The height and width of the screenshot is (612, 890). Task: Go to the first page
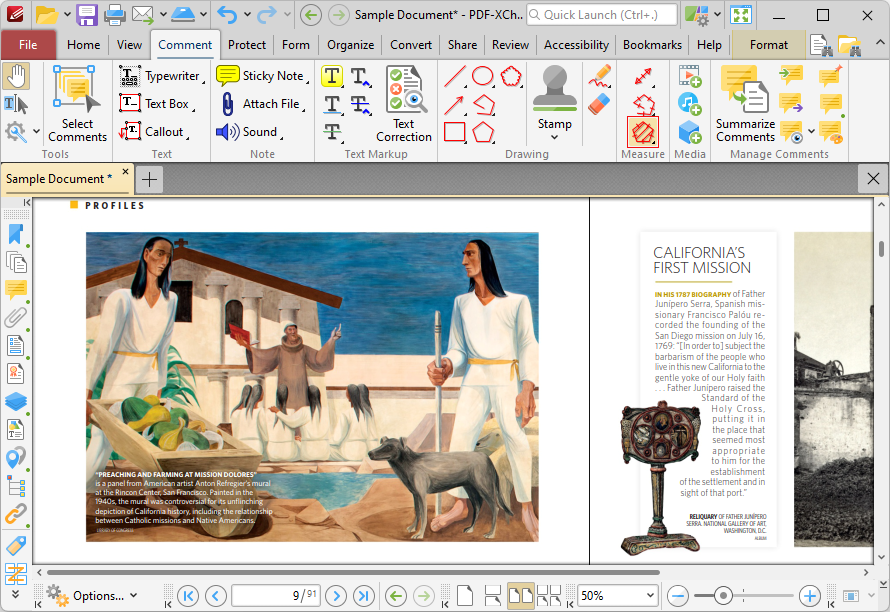click(188, 596)
